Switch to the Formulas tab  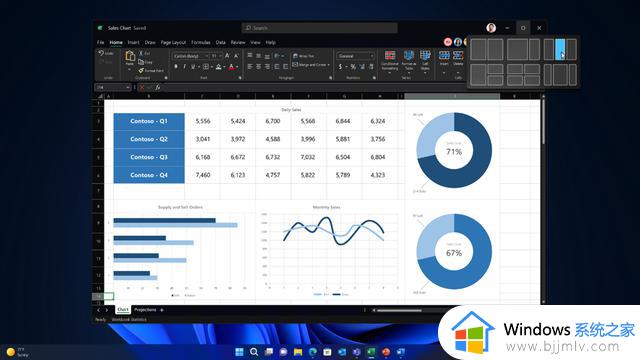[201, 42]
